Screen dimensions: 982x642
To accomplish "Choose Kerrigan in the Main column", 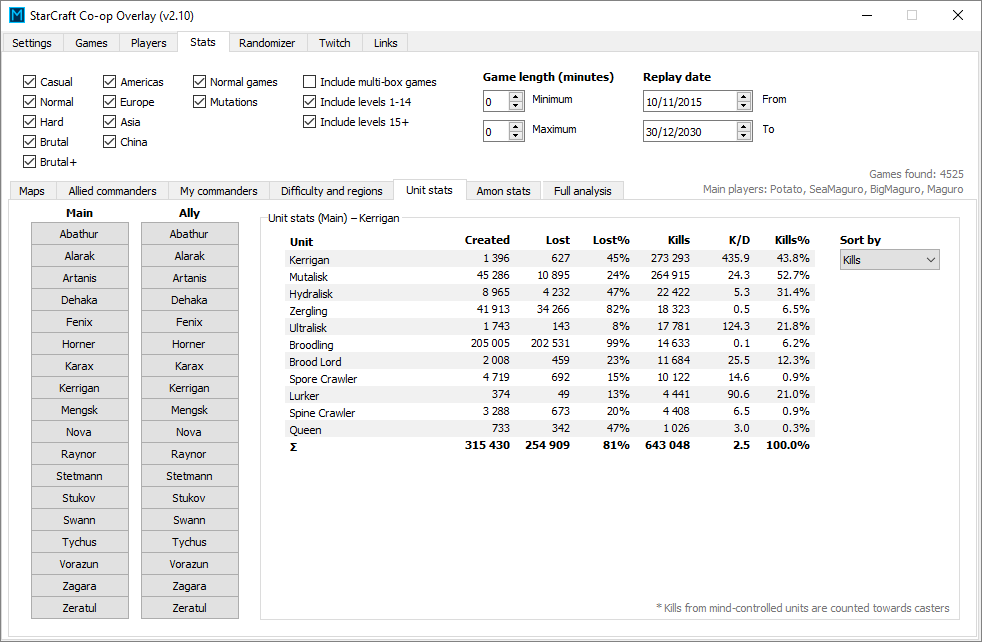I will point(80,388).
